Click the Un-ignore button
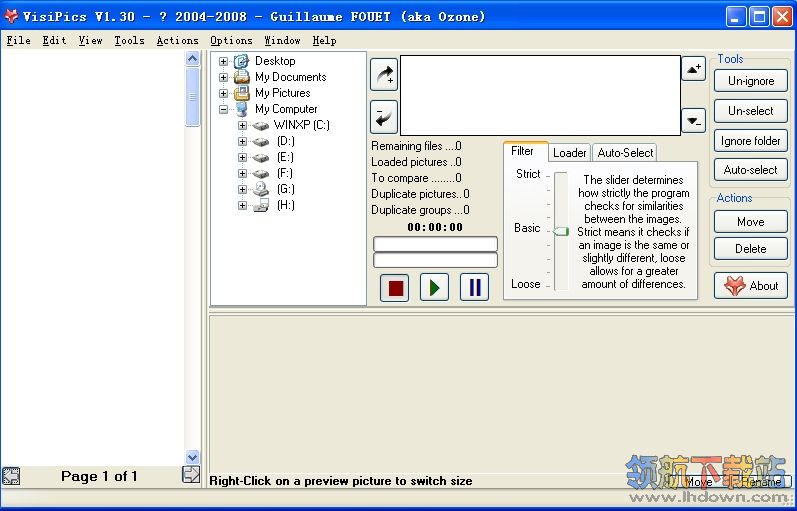 click(x=751, y=81)
